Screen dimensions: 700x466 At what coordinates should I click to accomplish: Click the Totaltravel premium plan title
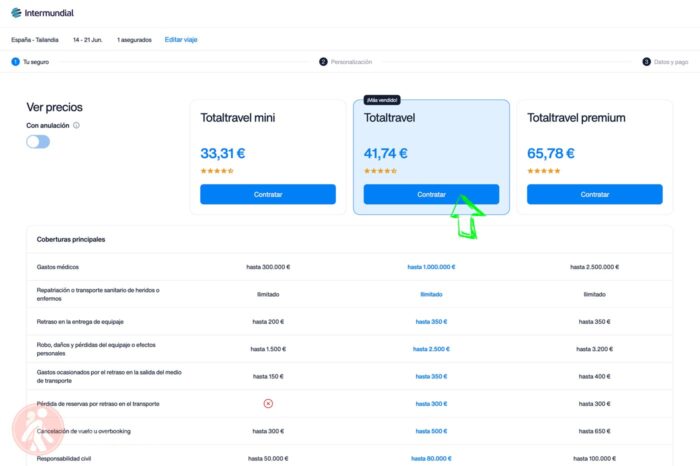(x=576, y=118)
